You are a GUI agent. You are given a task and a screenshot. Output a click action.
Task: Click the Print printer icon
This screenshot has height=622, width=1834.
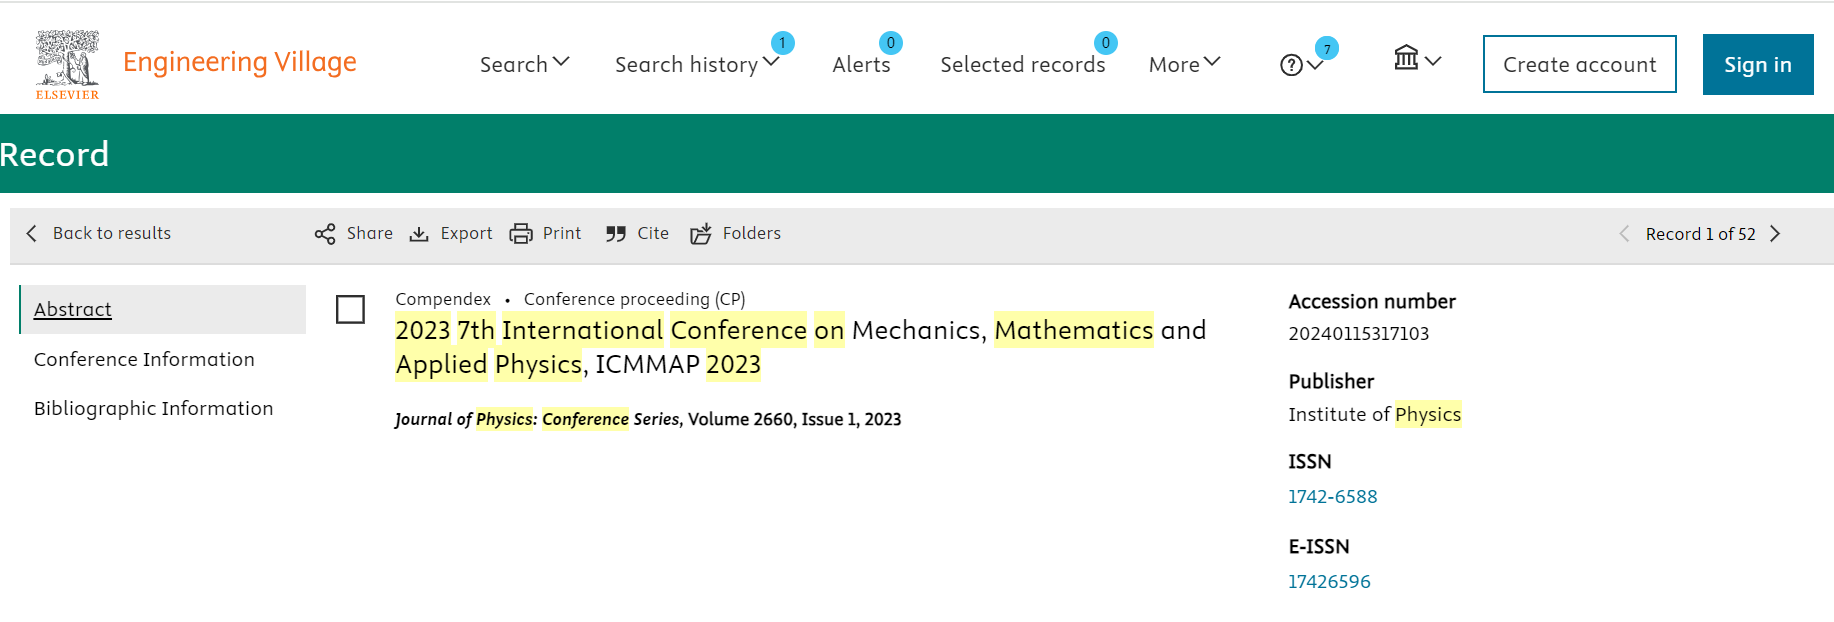521,234
